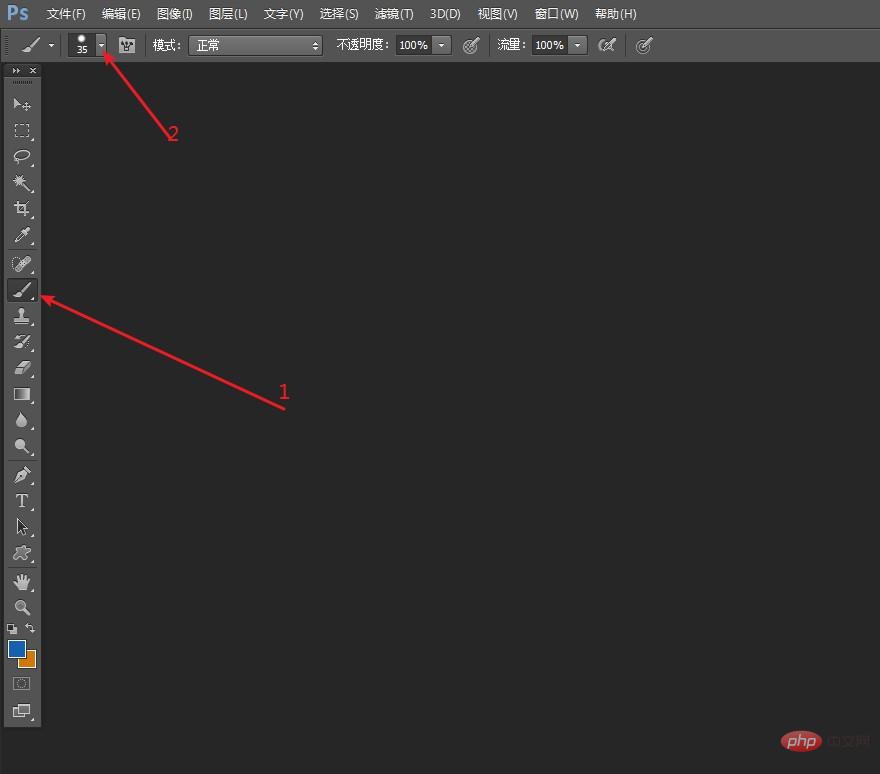Image resolution: width=880 pixels, height=774 pixels.
Task: Open the brush panel toggle icon
Action: pos(127,45)
